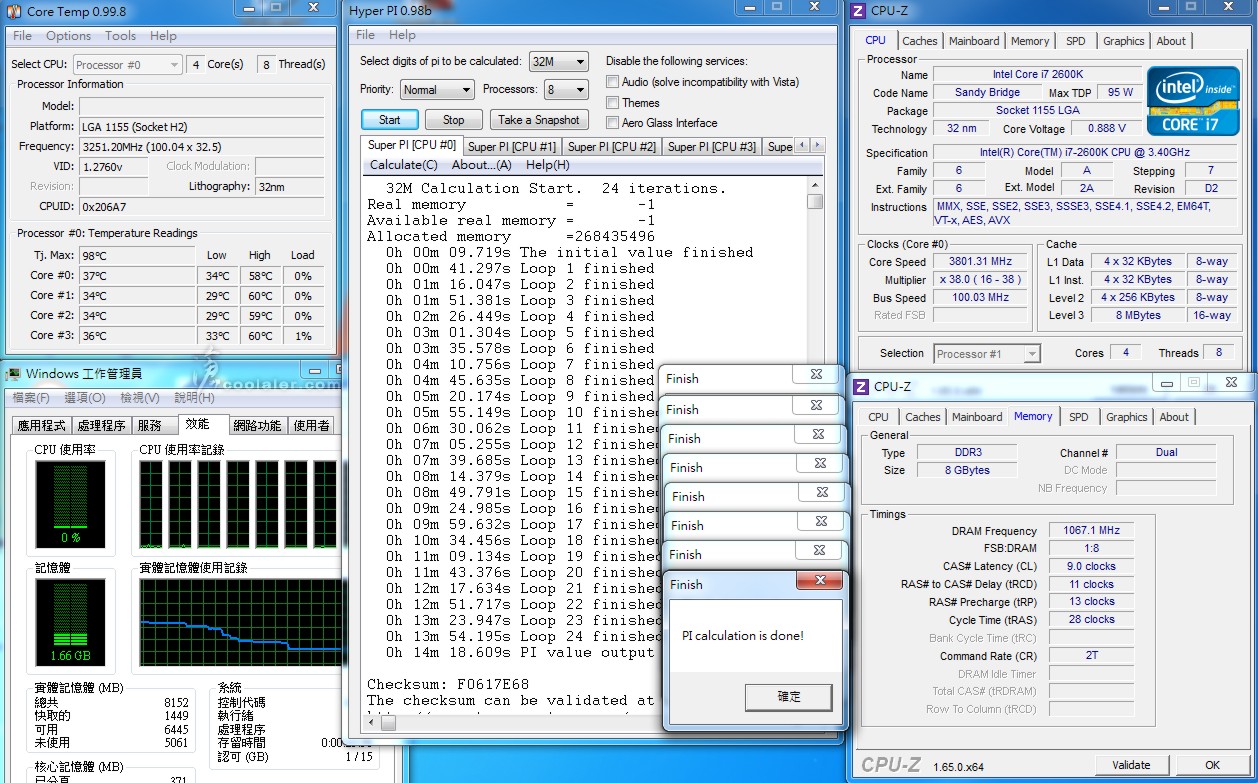
Task: Click the Validate button in CPU-Z
Action: click(1131, 765)
